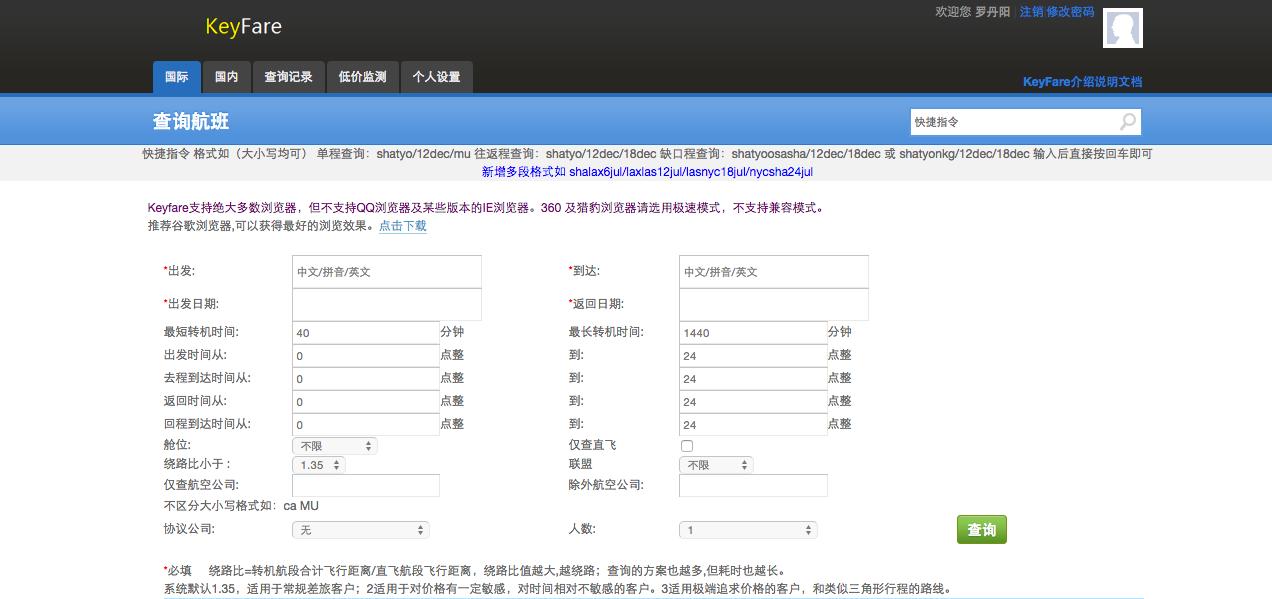This screenshot has width=1272, height=599.
Task: Toggle the 仅查直飞 checkbox
Action: point(687,446)
